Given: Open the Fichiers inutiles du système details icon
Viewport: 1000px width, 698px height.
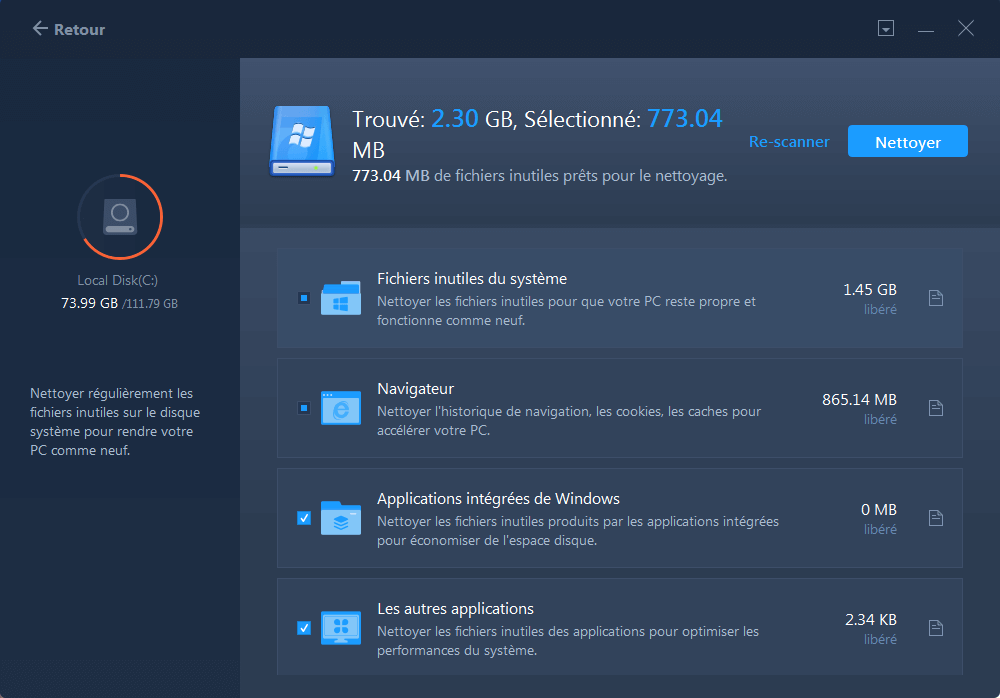Looking at the screenshot, I should (936, 298).
